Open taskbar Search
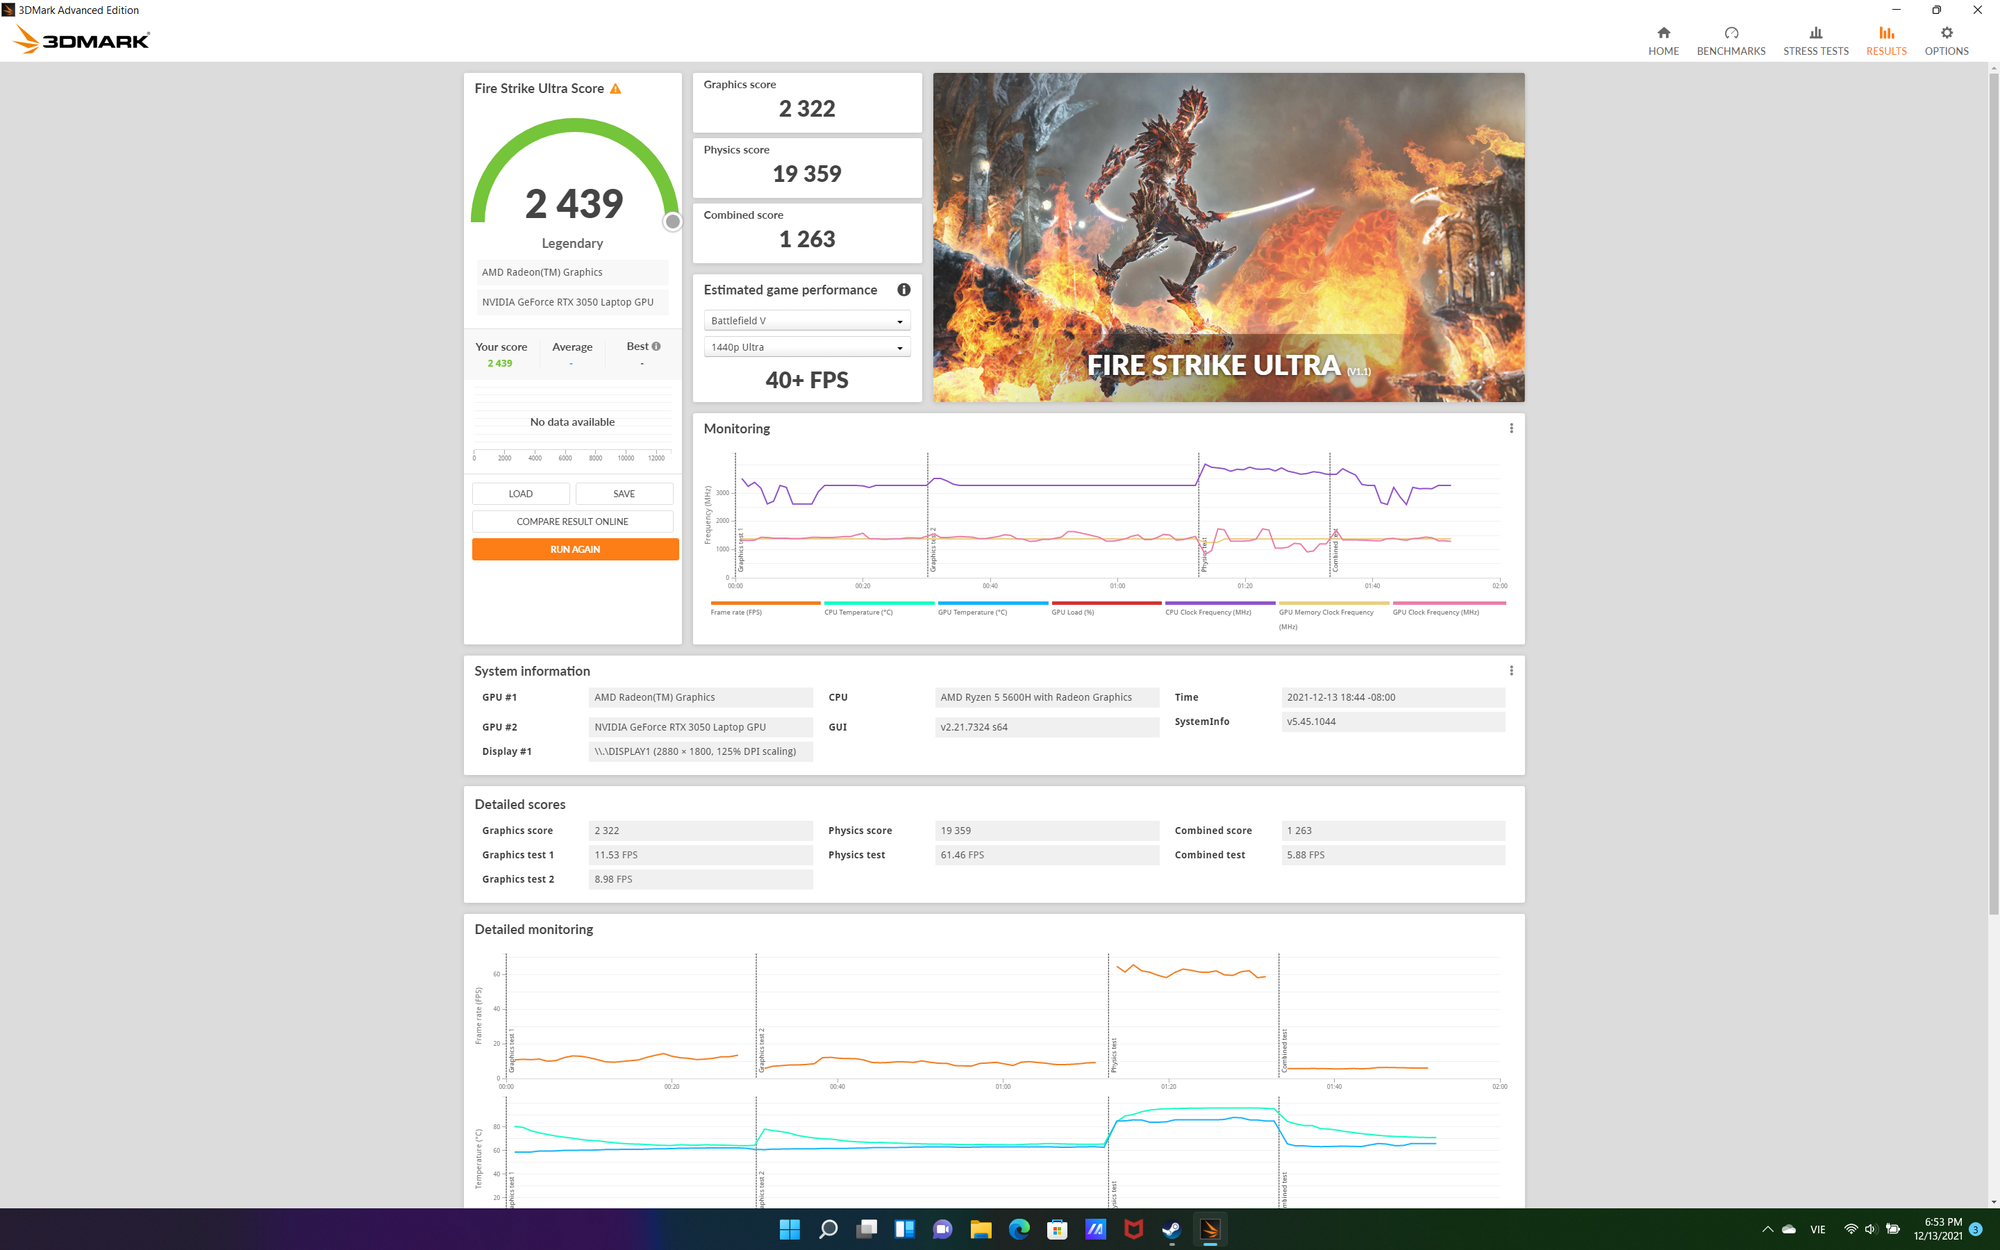 coord(828,1229)
